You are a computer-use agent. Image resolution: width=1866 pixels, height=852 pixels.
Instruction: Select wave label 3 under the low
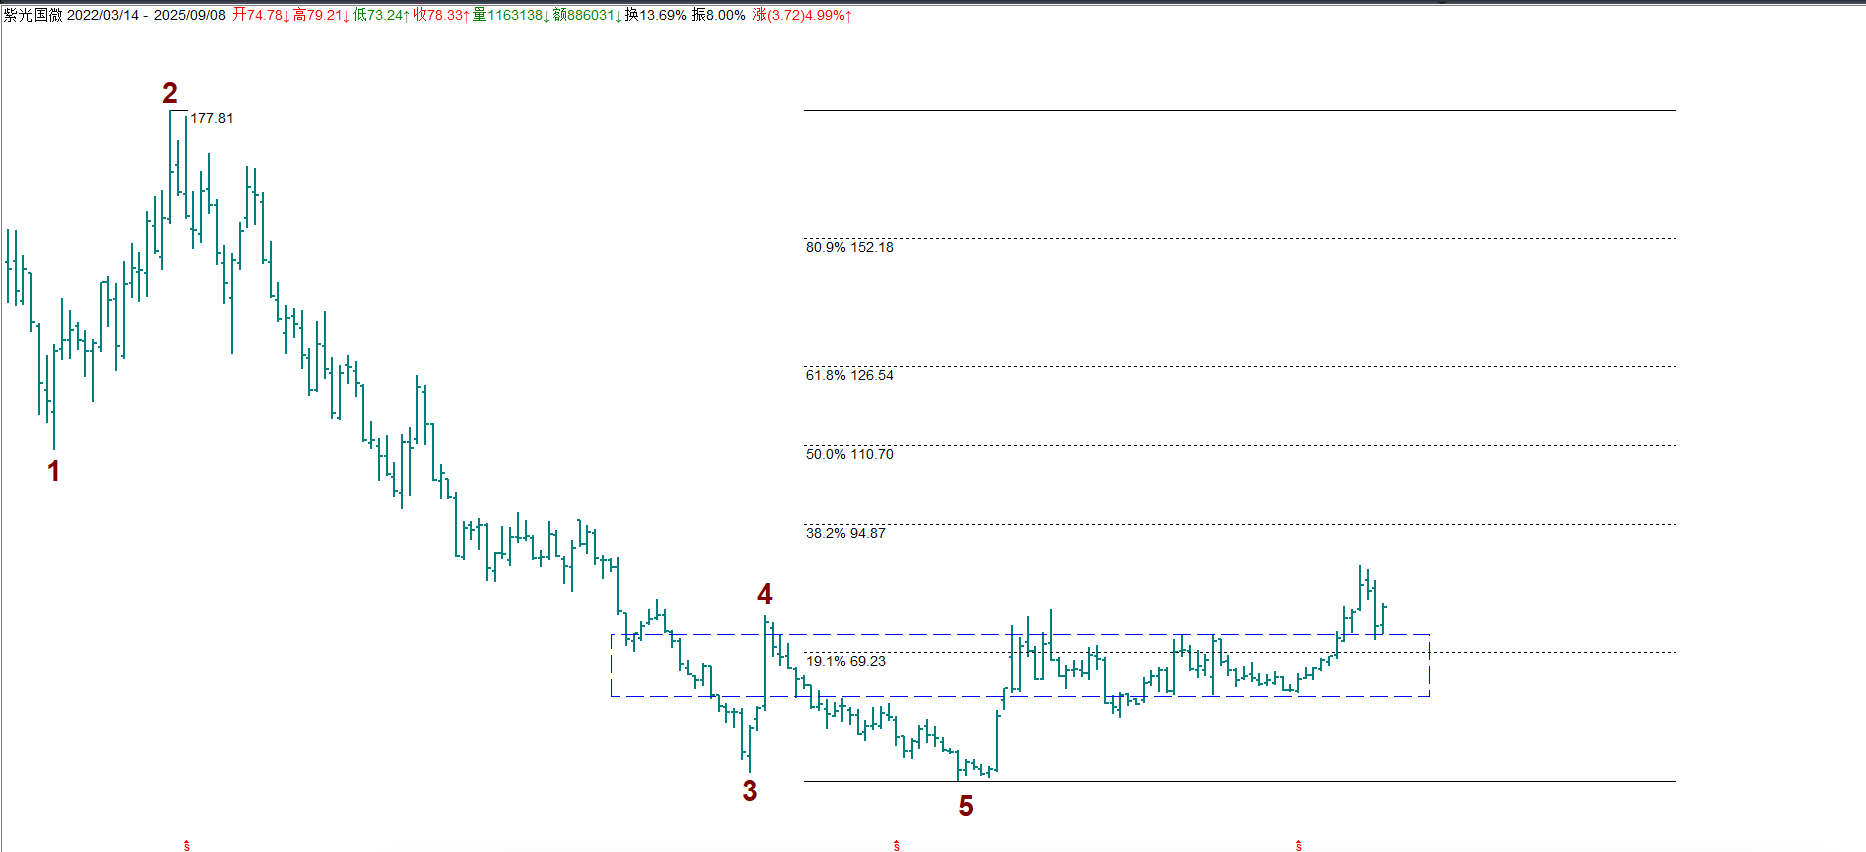(x=750, y=791)
